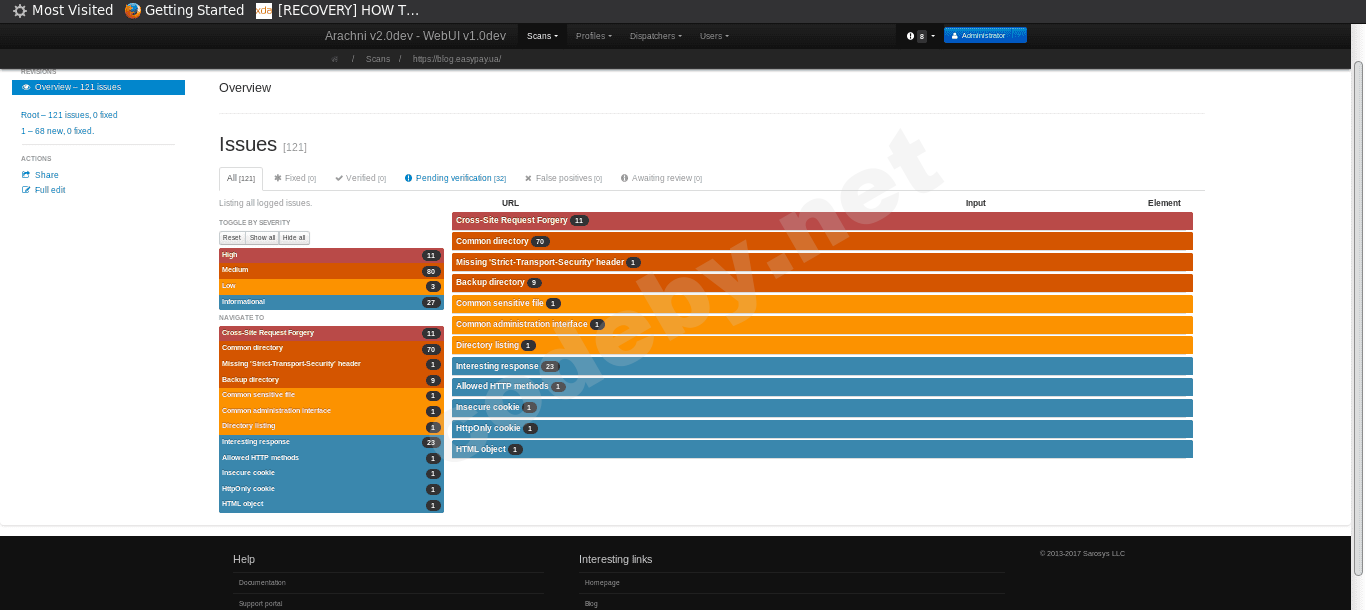This screenshot has width=1366, height=610.
Task: Navigate to Insecure cookie in sidebar list
Action: (331, 473)
